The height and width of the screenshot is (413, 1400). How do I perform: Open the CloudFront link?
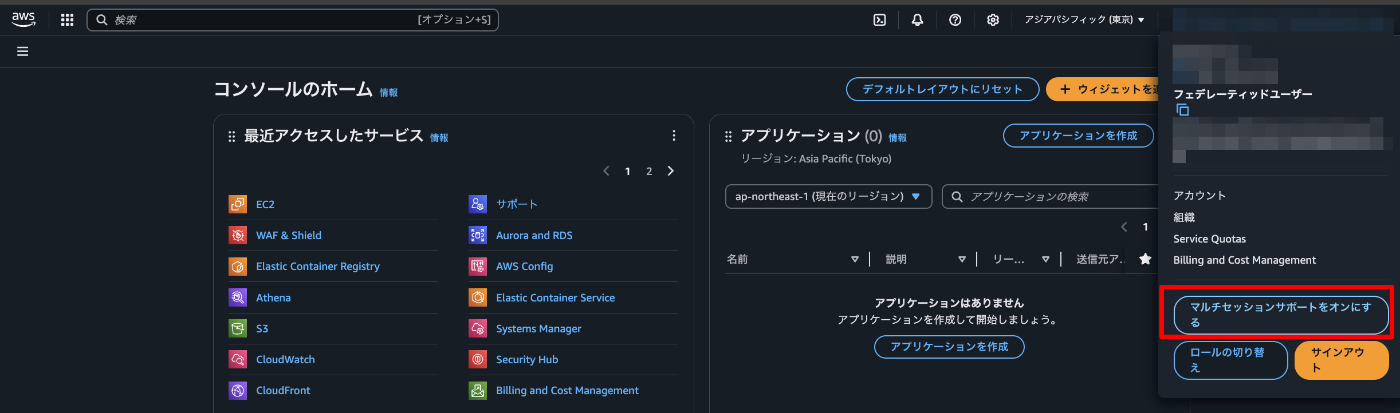[x=285, y=390]
